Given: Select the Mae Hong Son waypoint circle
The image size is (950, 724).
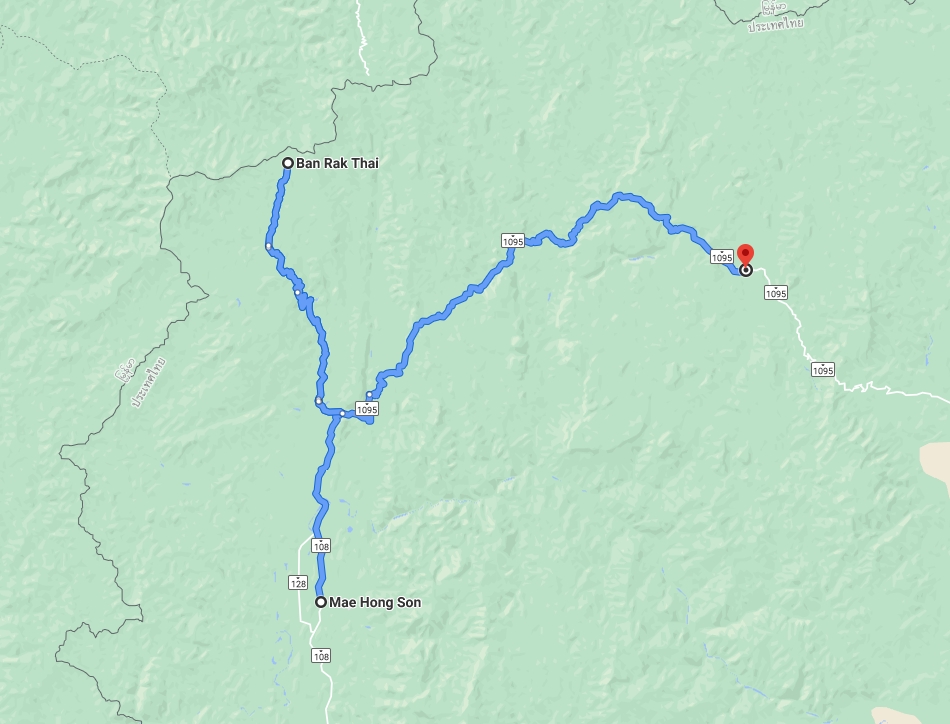Looking at the screenshot, I should click(321, 602).
